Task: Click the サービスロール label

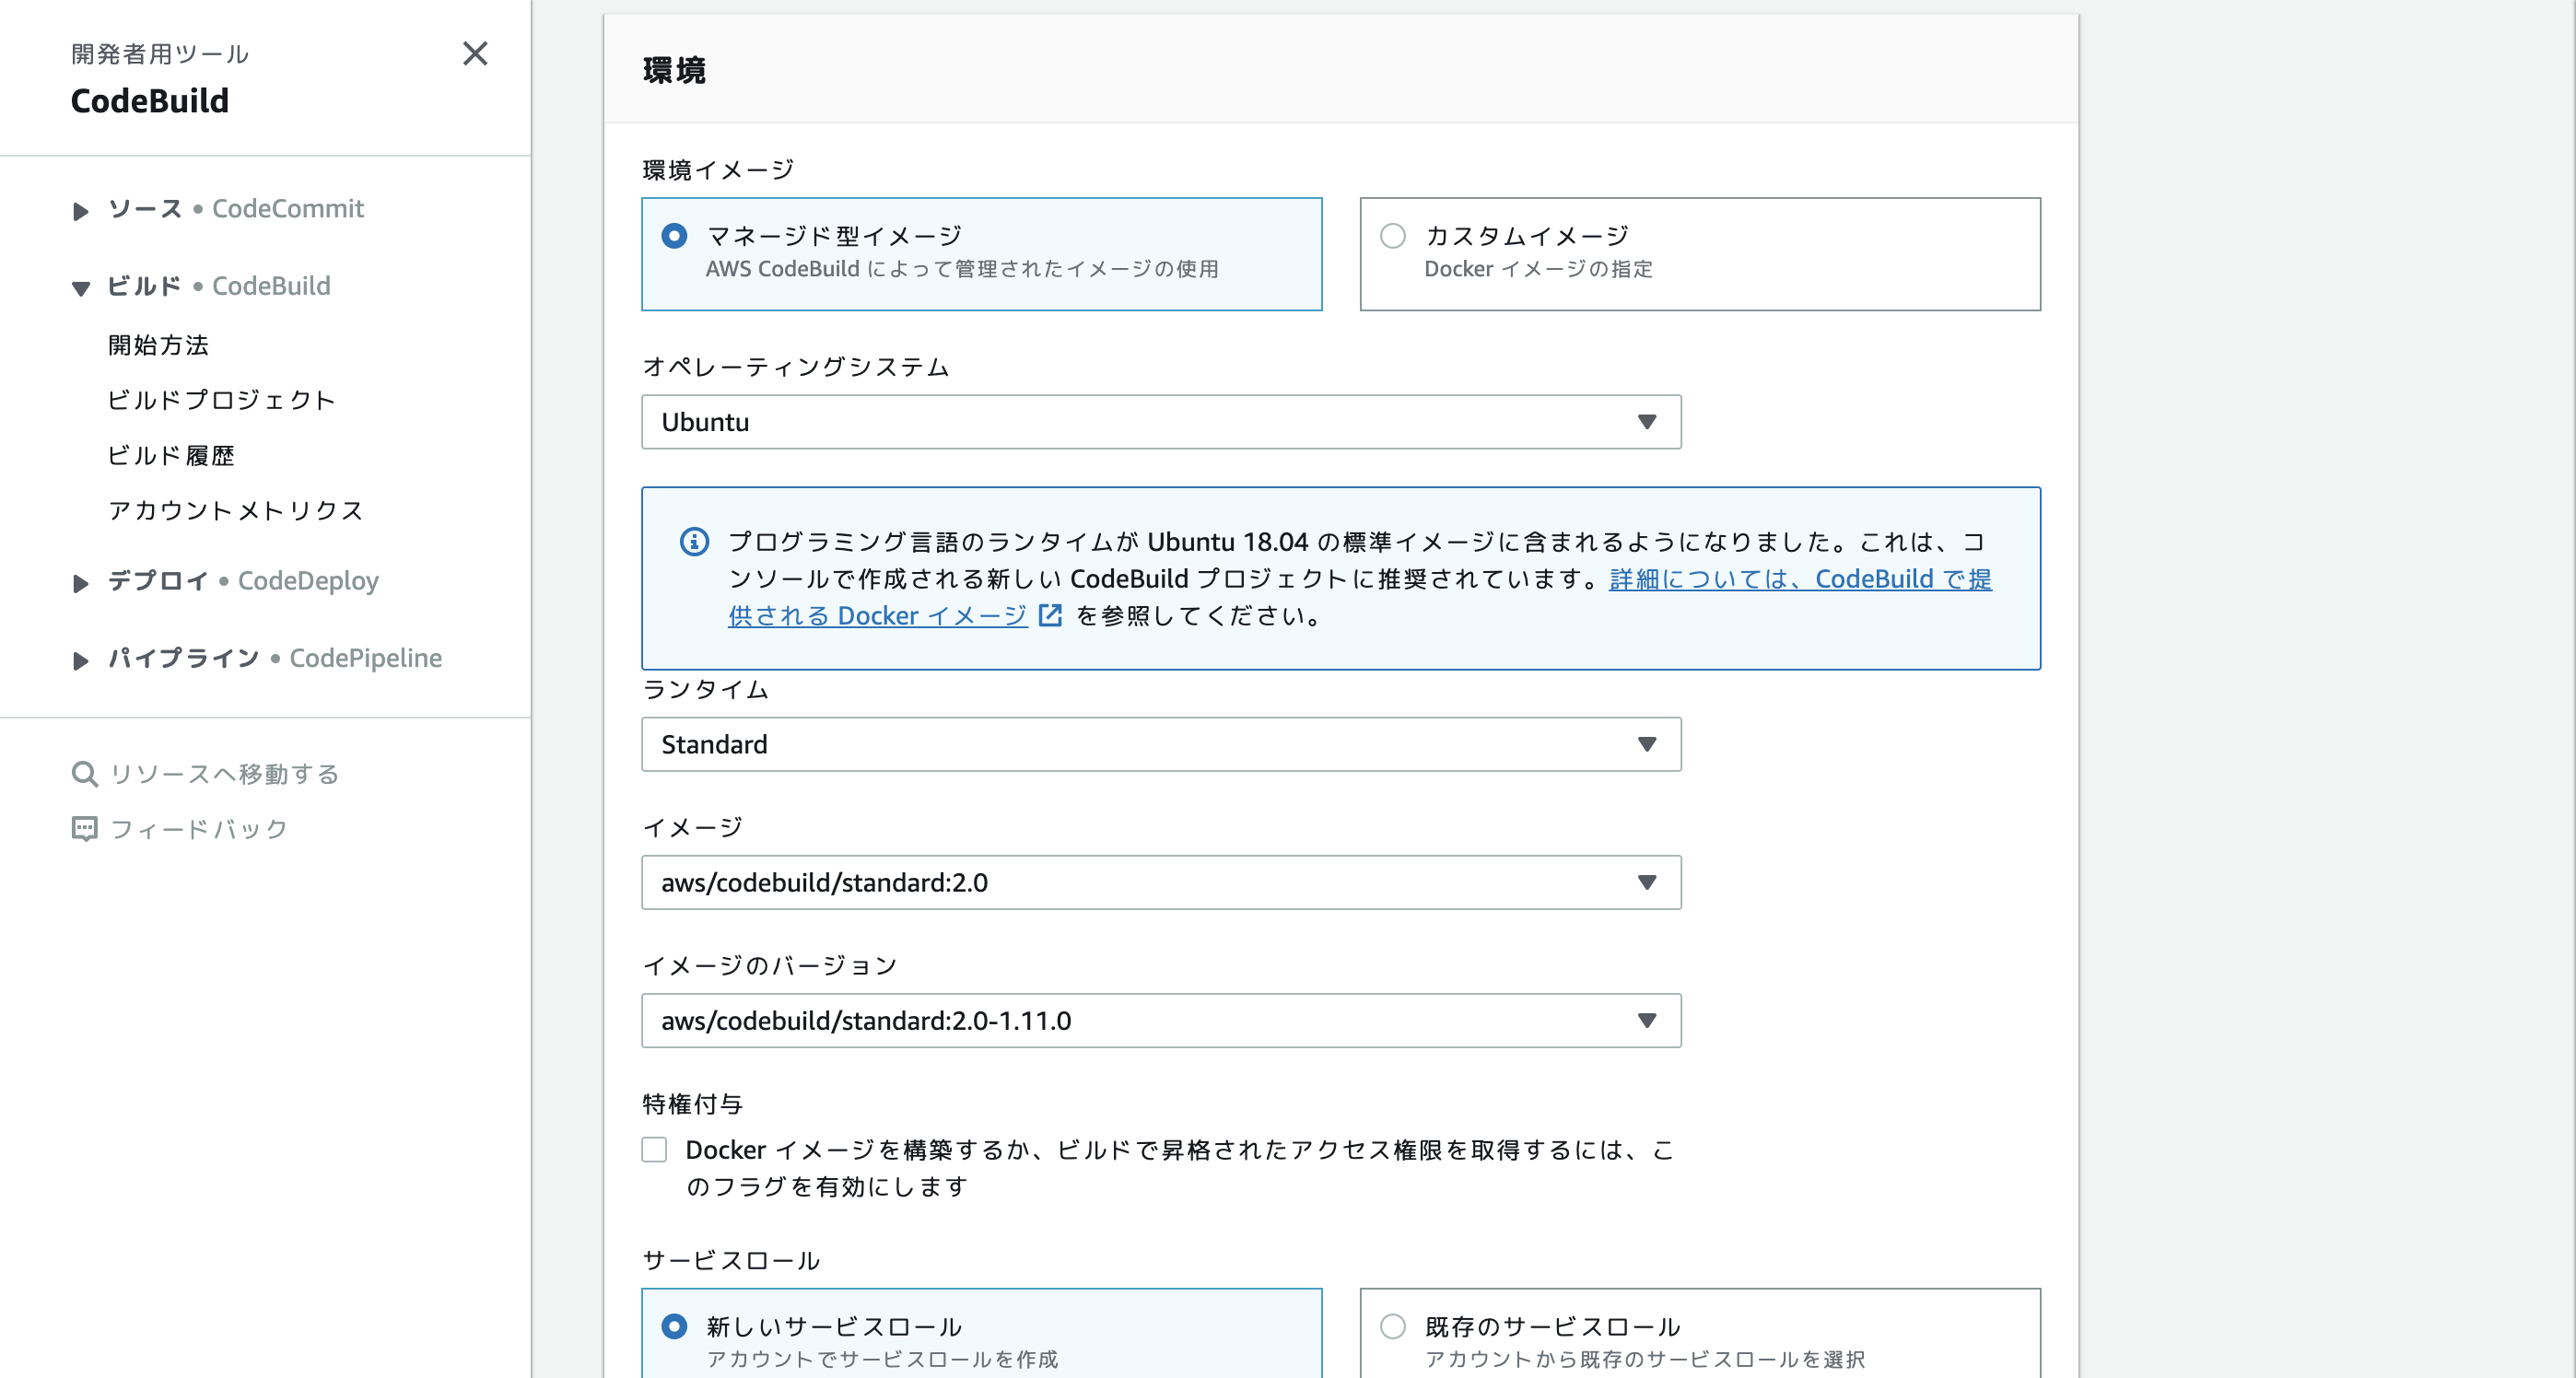Action: (731, 1260)
